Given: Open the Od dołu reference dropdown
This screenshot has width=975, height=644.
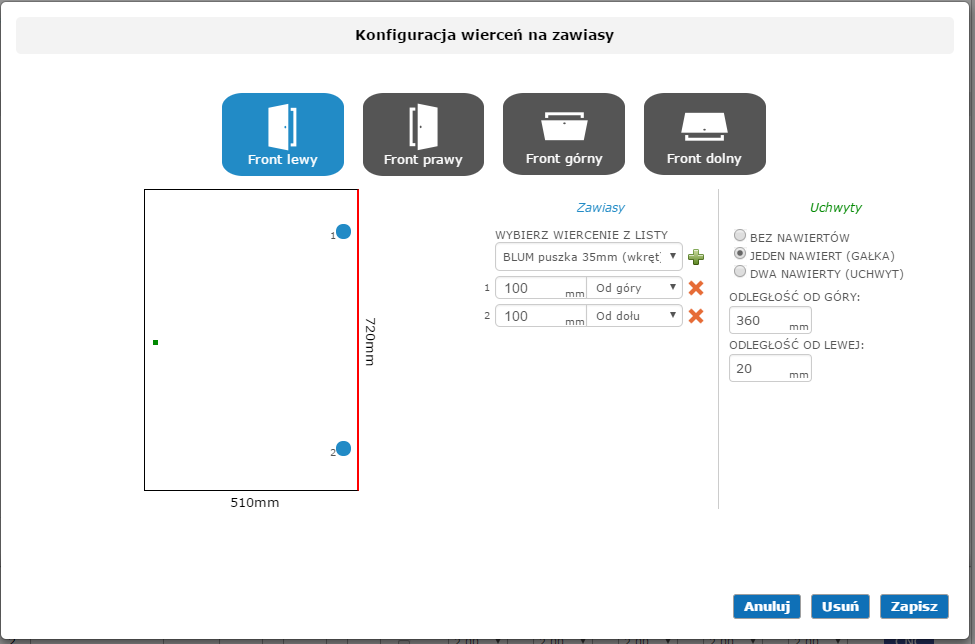Looking at the screenshot, I should (x=634, y=316).
